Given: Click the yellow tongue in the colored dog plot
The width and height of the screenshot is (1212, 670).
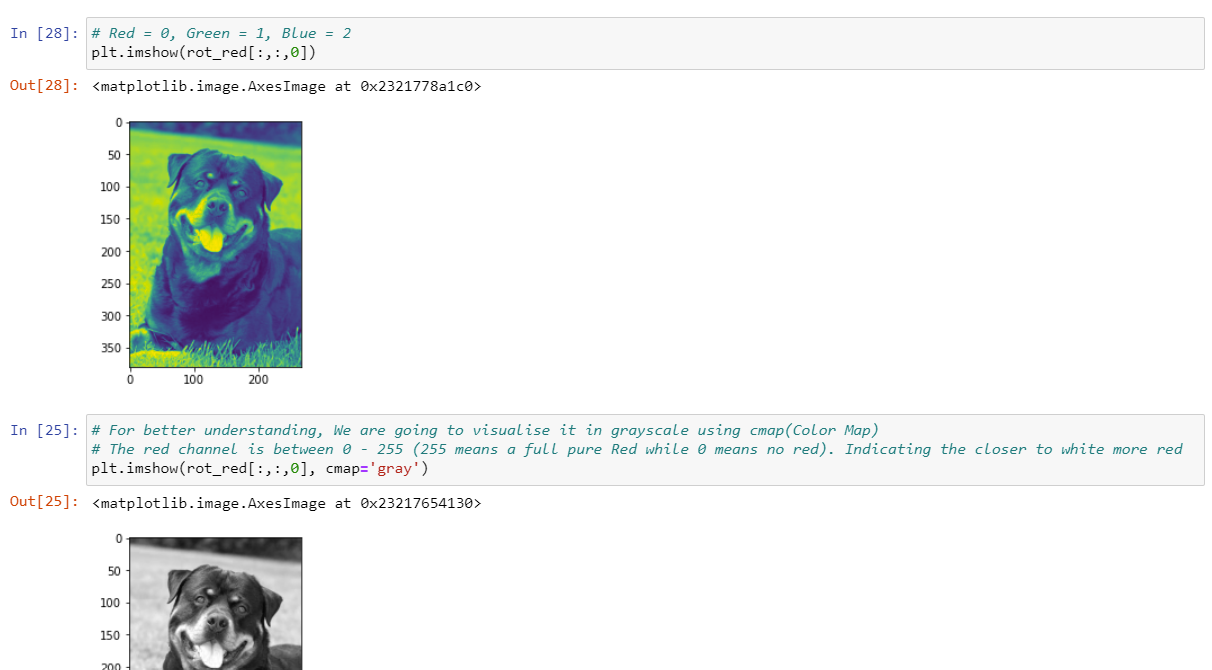Looking at the screenshot, I should click(x=211, y=239).
